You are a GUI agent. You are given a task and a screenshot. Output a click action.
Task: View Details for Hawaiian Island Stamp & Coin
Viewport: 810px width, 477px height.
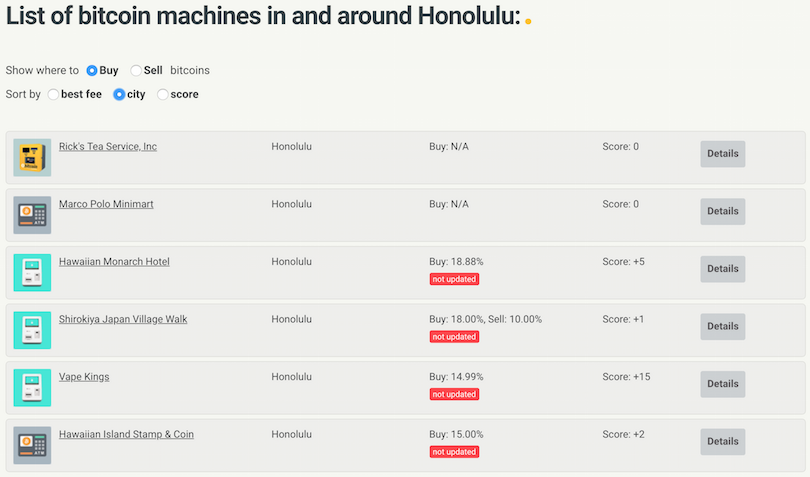tap(723, 442)
